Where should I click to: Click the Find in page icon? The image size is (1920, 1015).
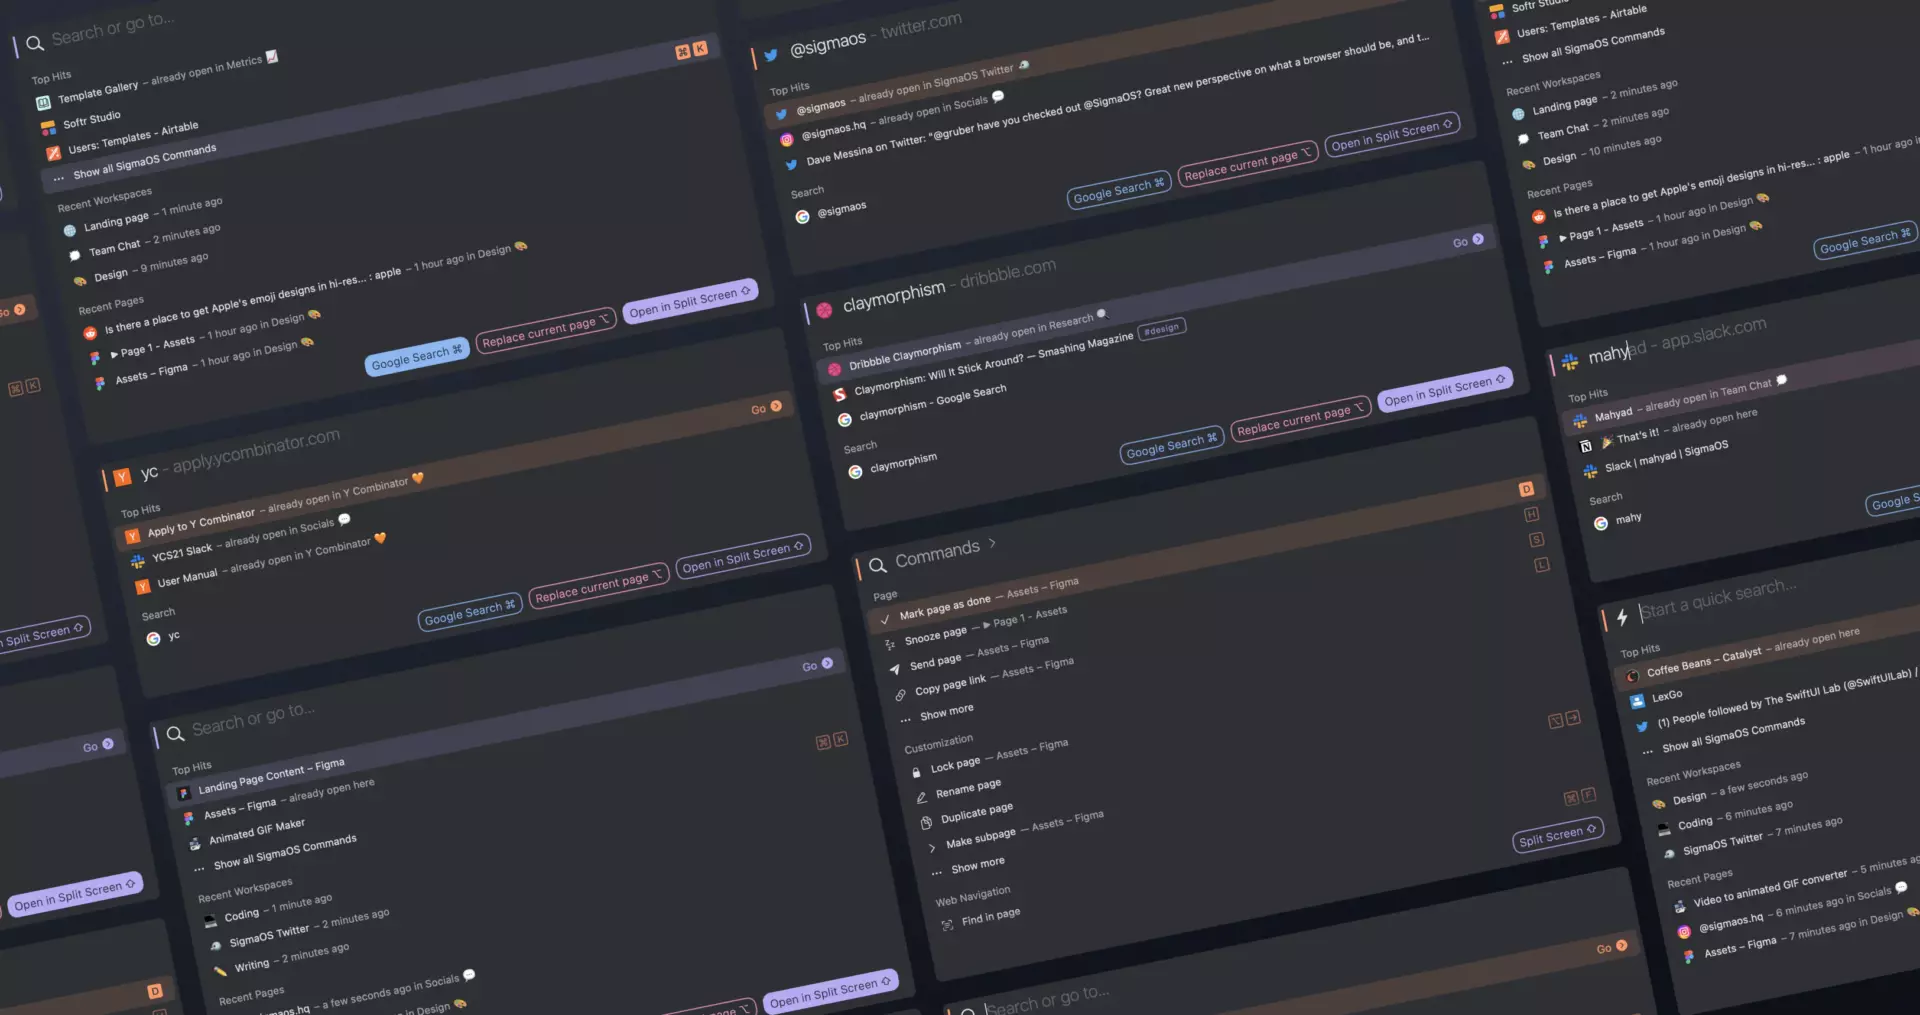[x=947, y=925]
